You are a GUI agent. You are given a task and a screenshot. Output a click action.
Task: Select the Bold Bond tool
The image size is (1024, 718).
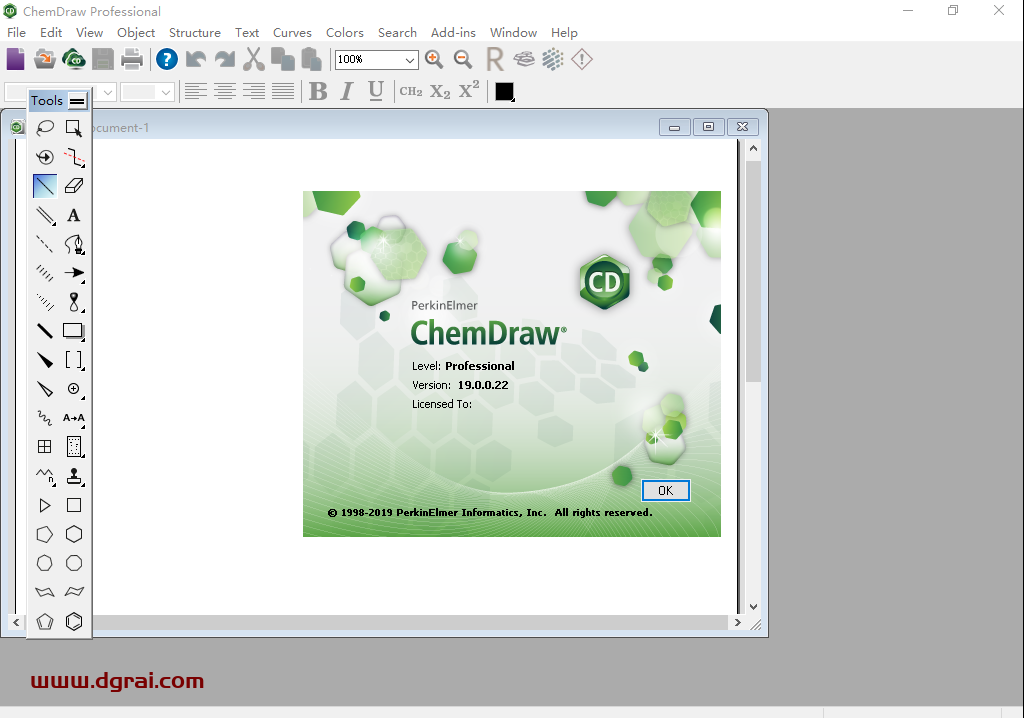44,331
